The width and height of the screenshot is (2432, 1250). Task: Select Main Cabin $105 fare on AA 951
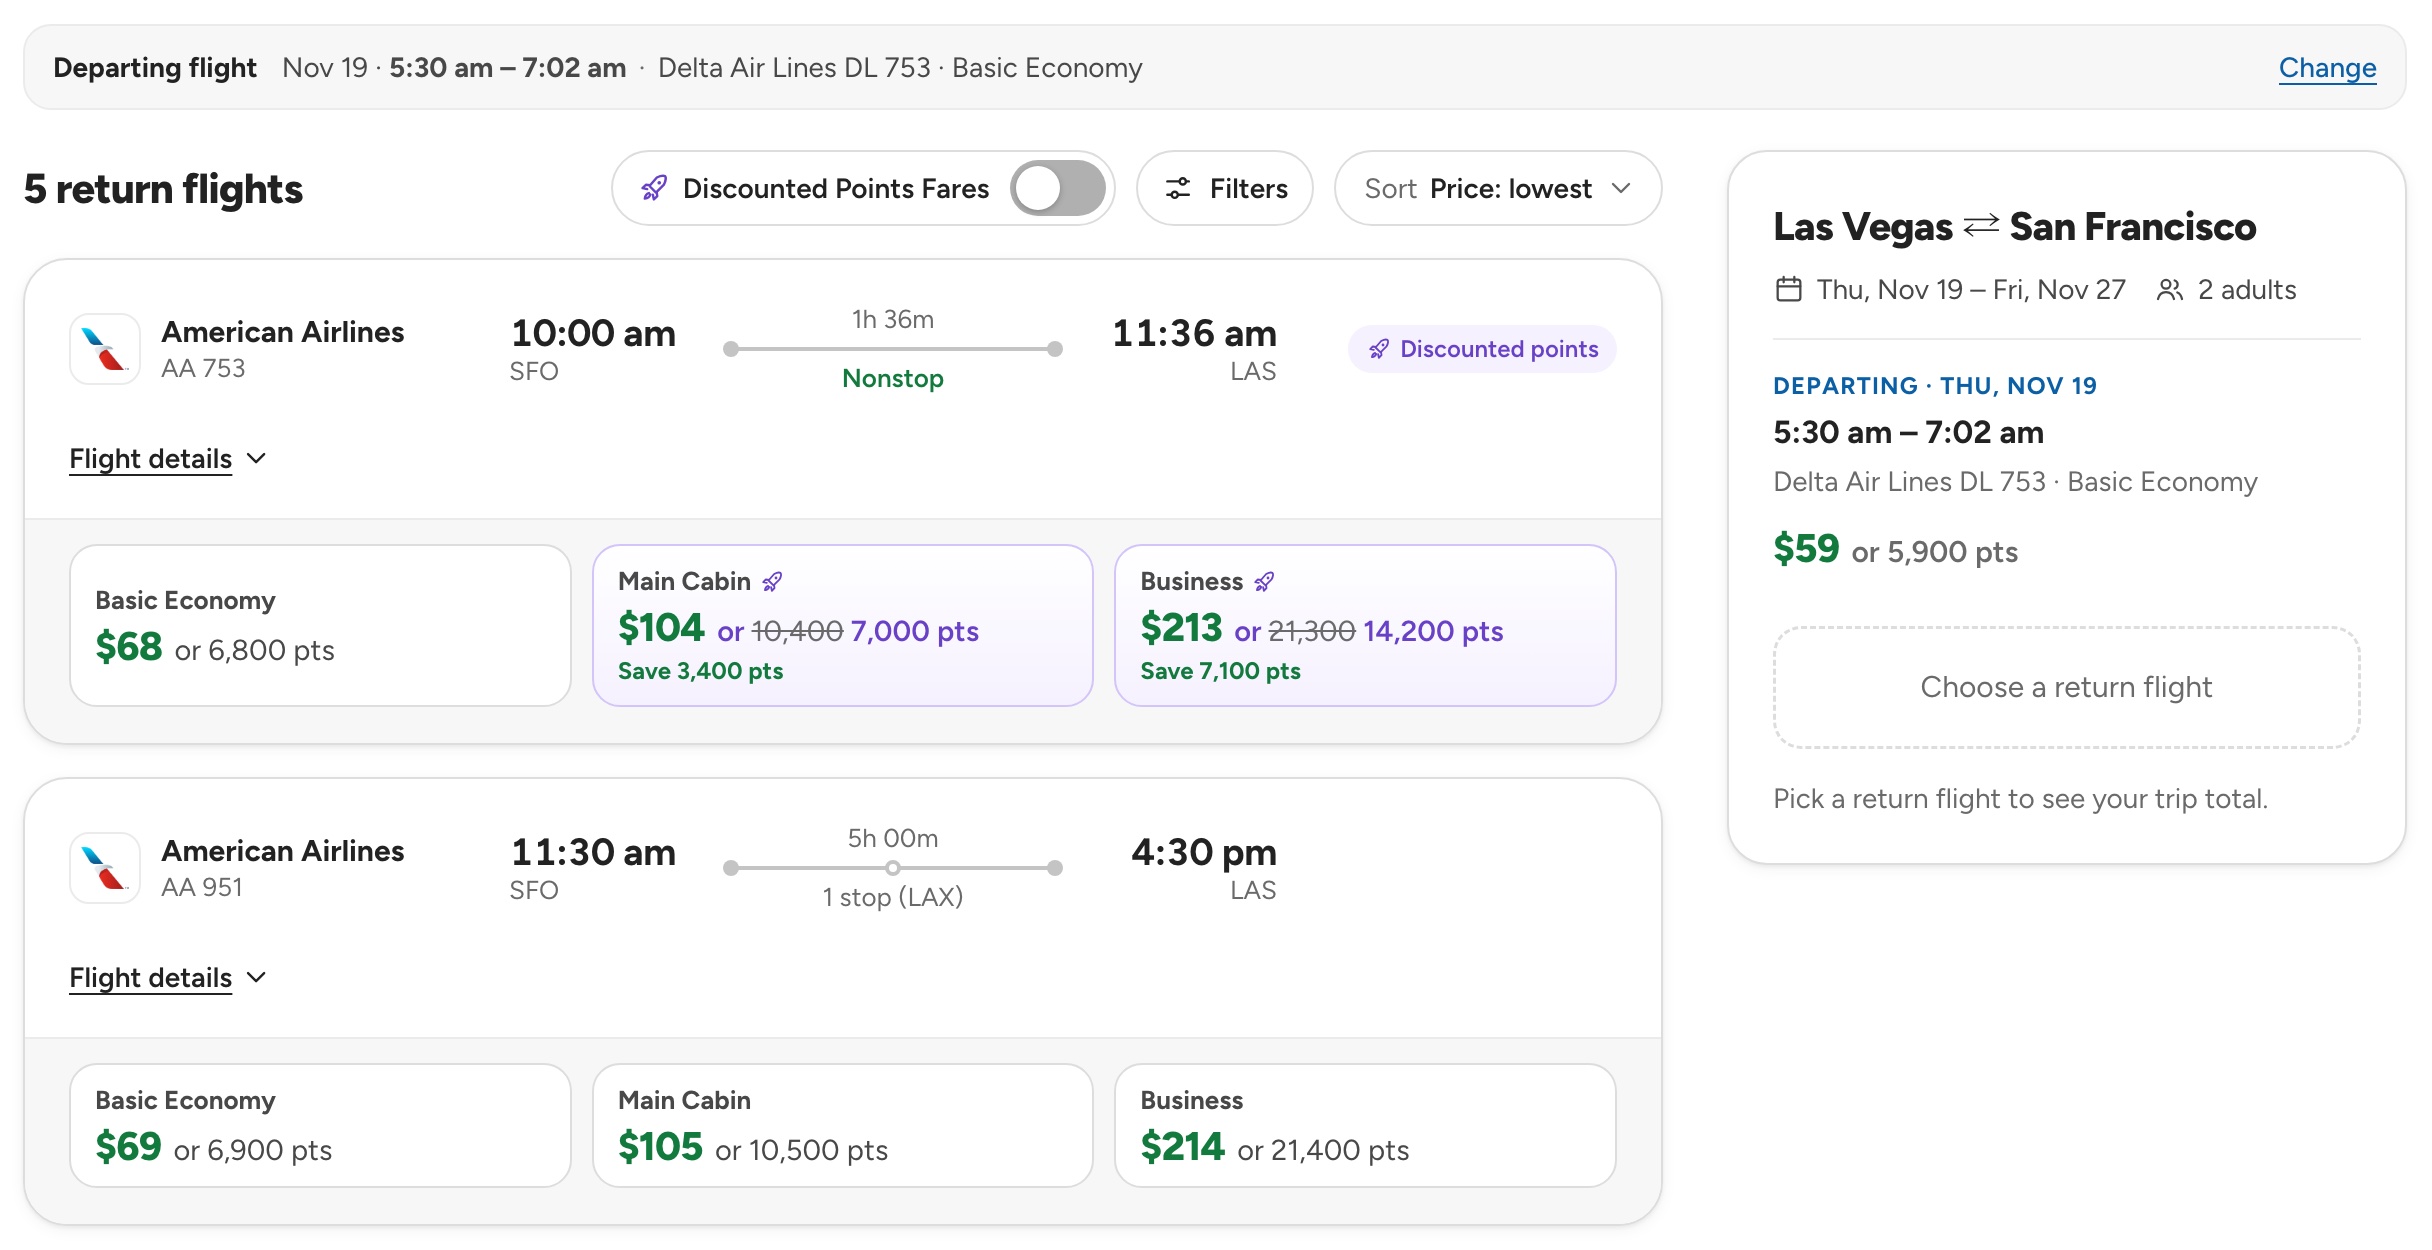coord(842,1125)
